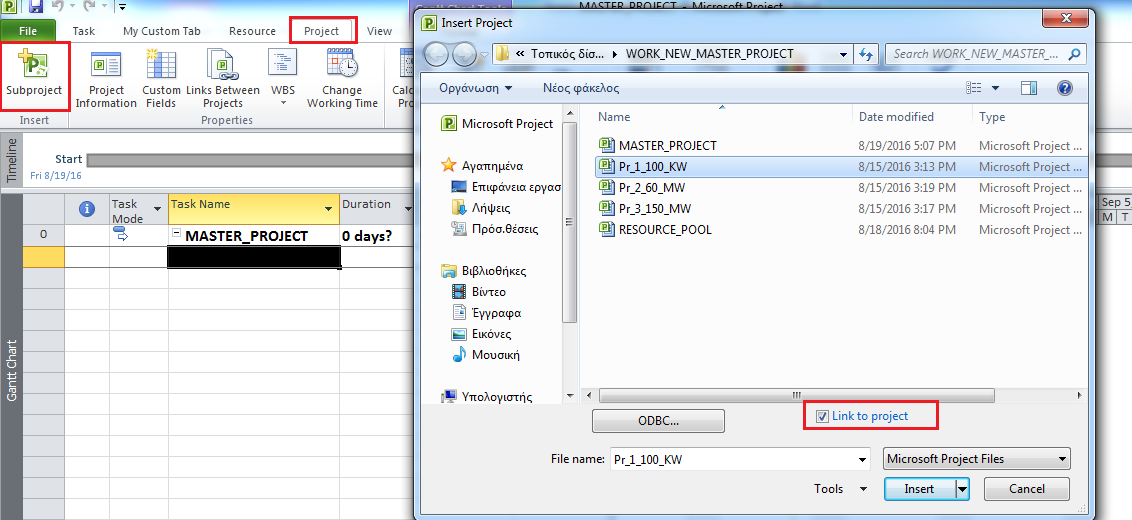Select the Project ribbon tab
The height and width of the screenshot is (520, 1132).
(x=321, y=31)
